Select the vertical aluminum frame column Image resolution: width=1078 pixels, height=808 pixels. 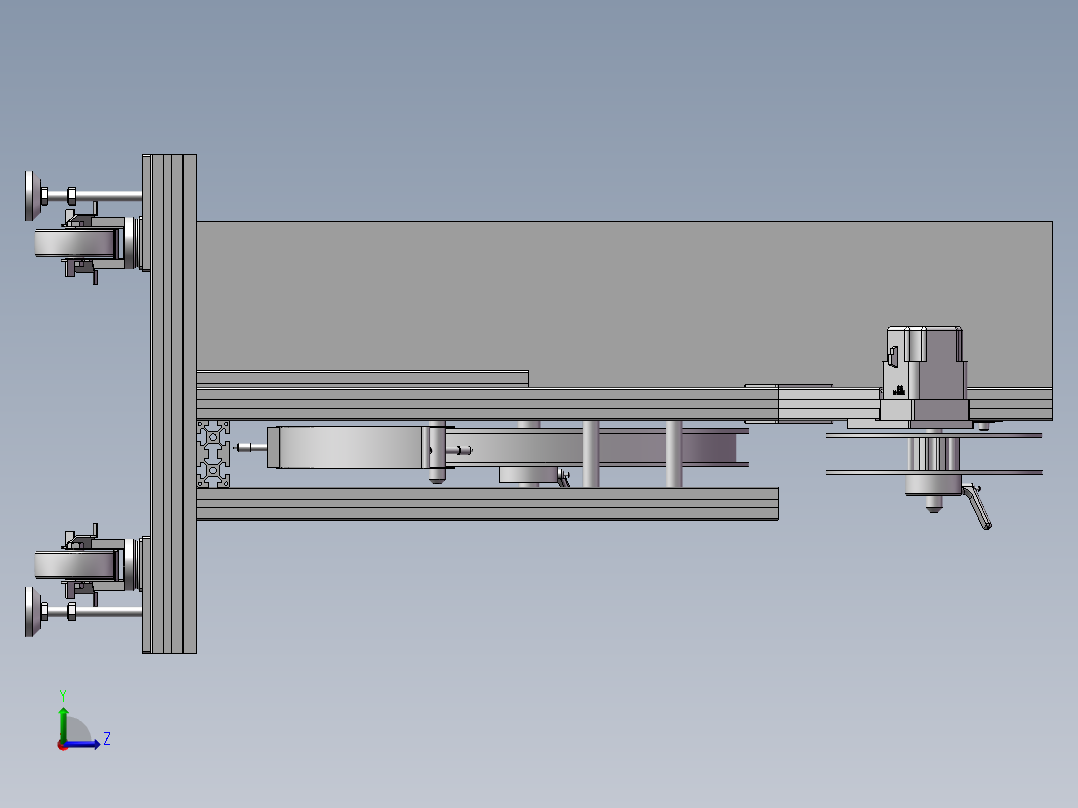169,404
